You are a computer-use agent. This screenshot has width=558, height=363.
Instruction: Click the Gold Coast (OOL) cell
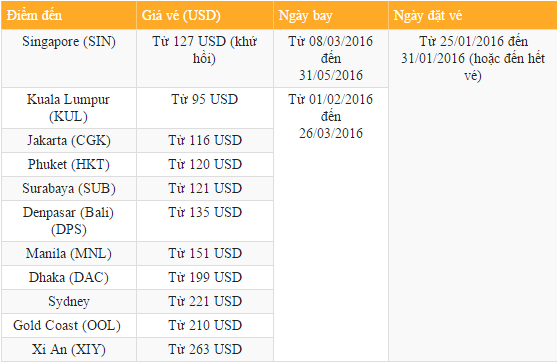click(x=69, y=326)
